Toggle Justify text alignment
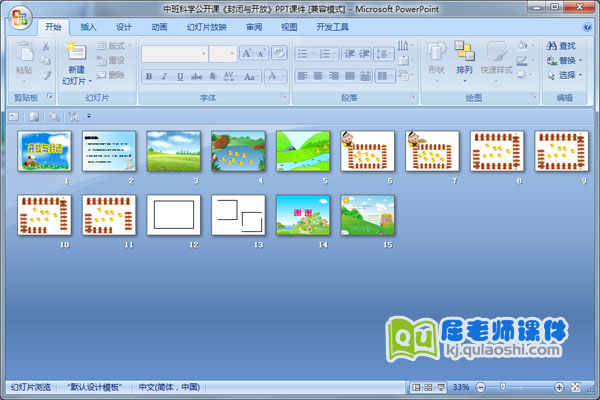Screen dimensions: 600x400 349,76
